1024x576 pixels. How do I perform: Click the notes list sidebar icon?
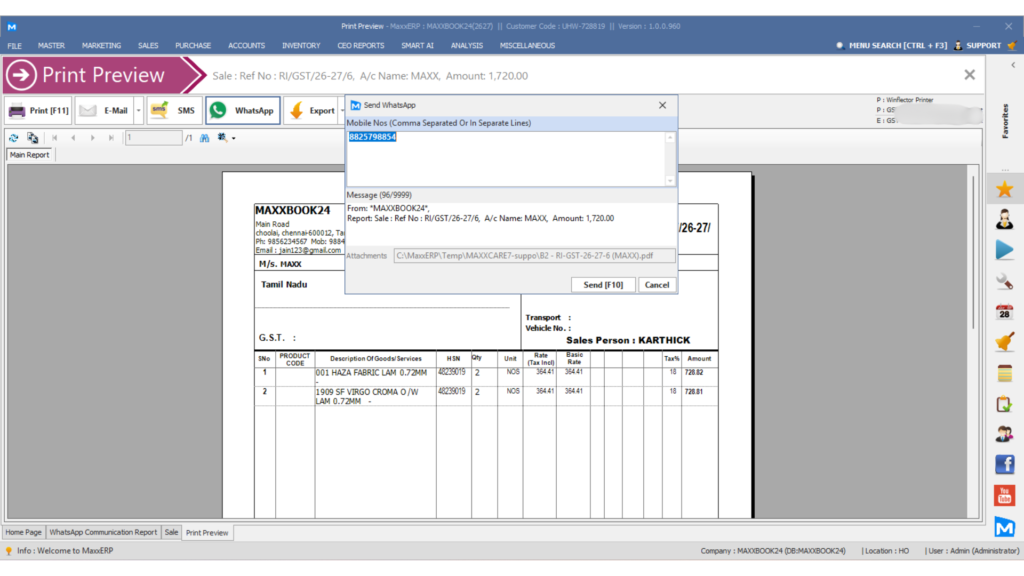(x=1004, y=373)
